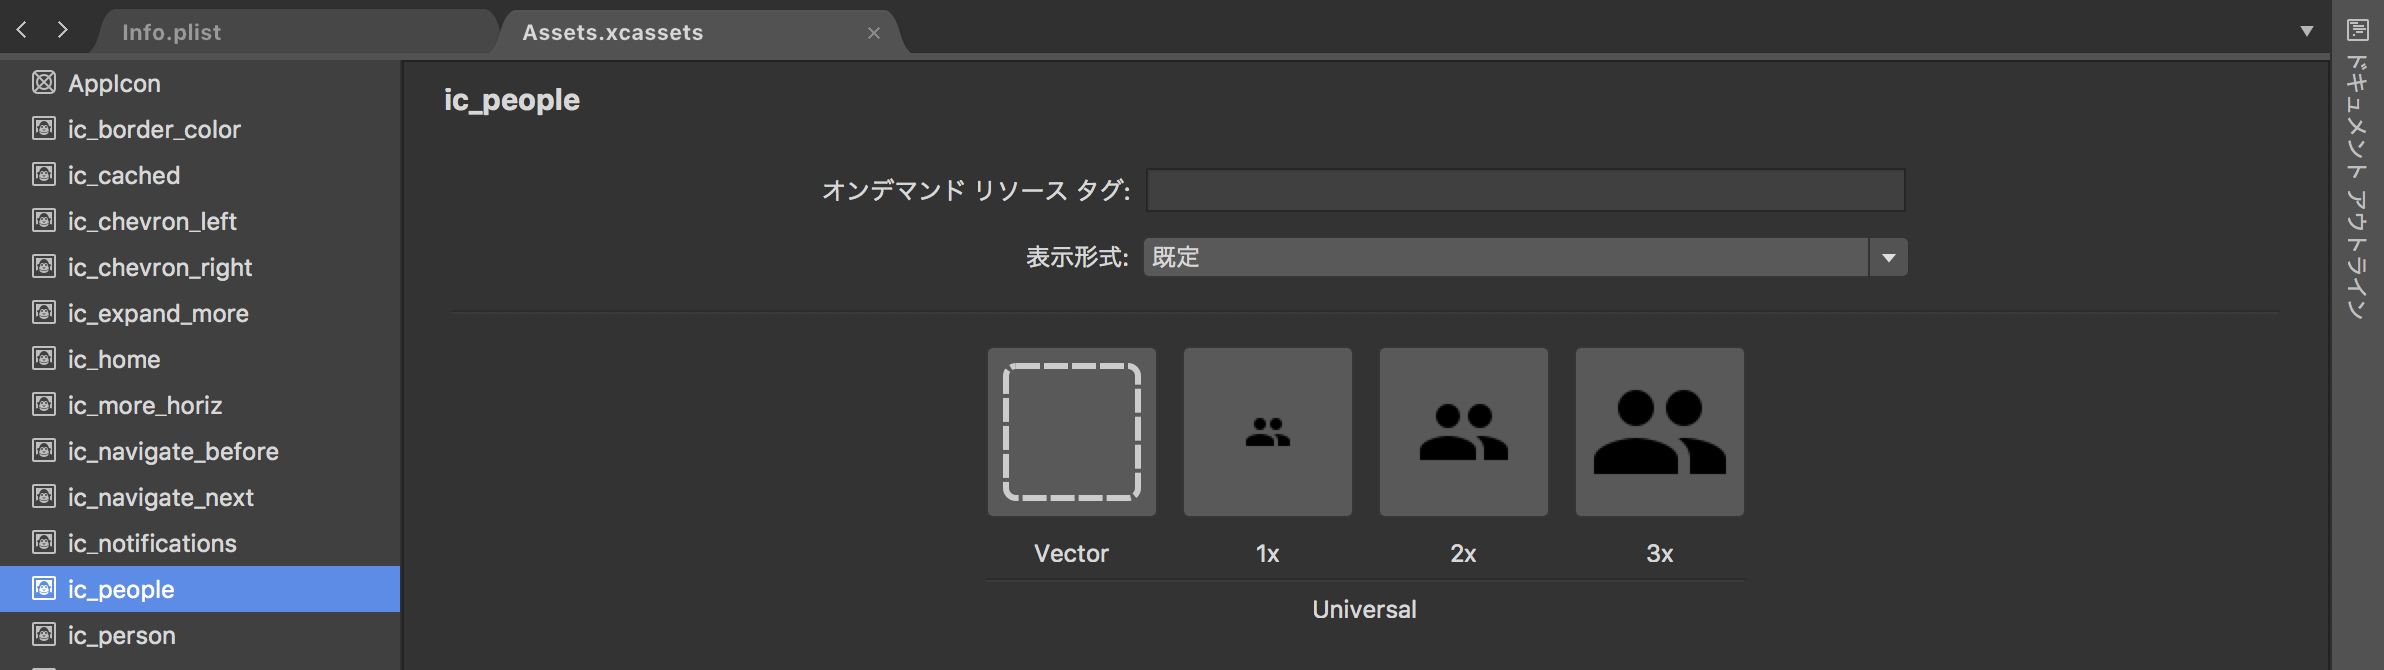The image size is (2384, 670).
Task: Navigate forward with the right arrow
Action: pos(63,30)
